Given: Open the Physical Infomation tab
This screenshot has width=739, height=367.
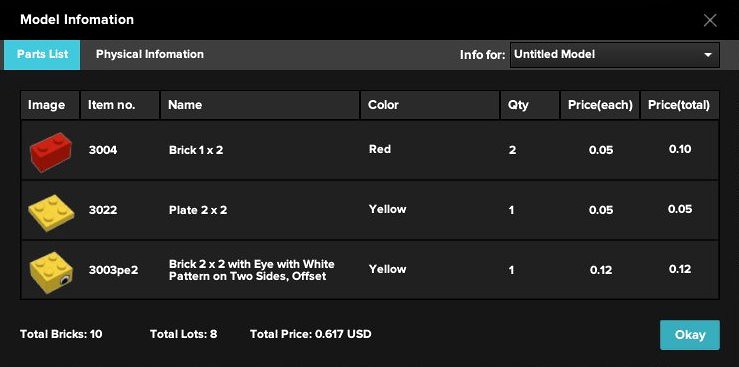Looking at the screenshot, I should click(150, 55).
